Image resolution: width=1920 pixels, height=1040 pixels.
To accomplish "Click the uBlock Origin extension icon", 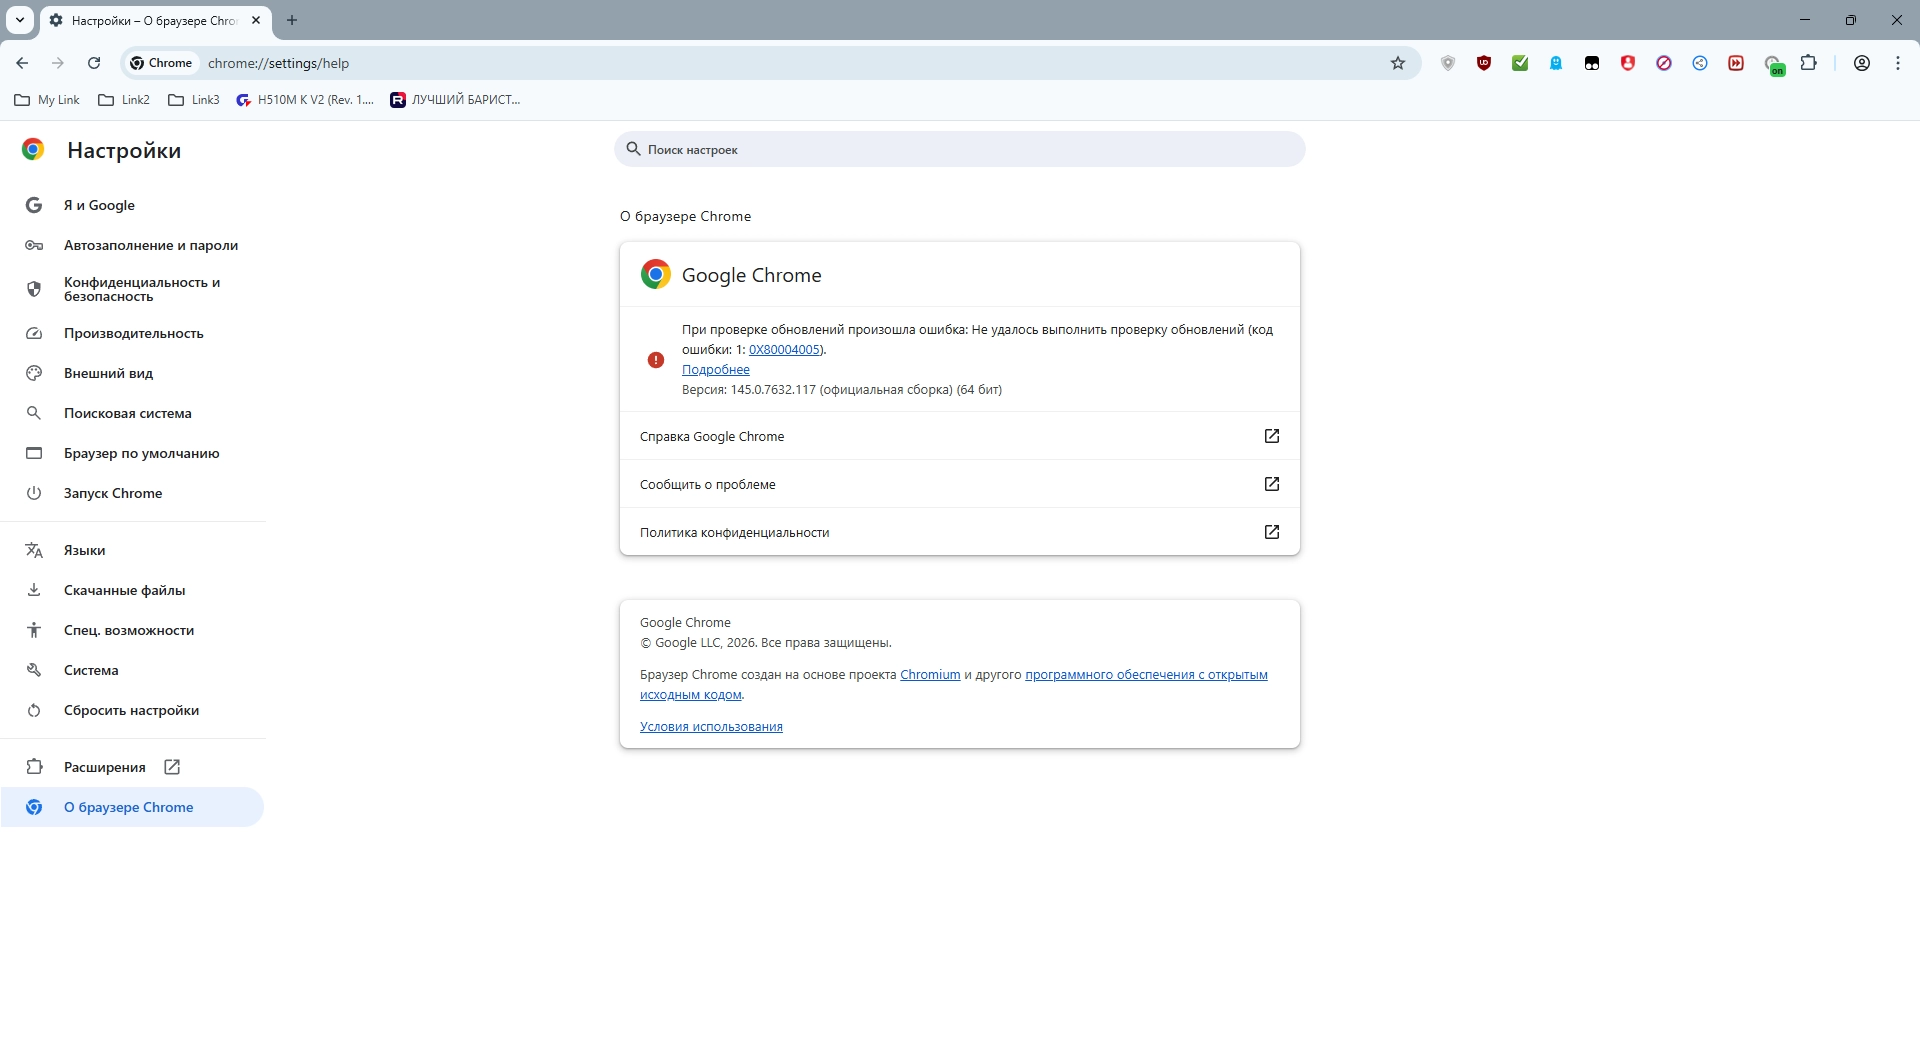I will coord(1484,63).
